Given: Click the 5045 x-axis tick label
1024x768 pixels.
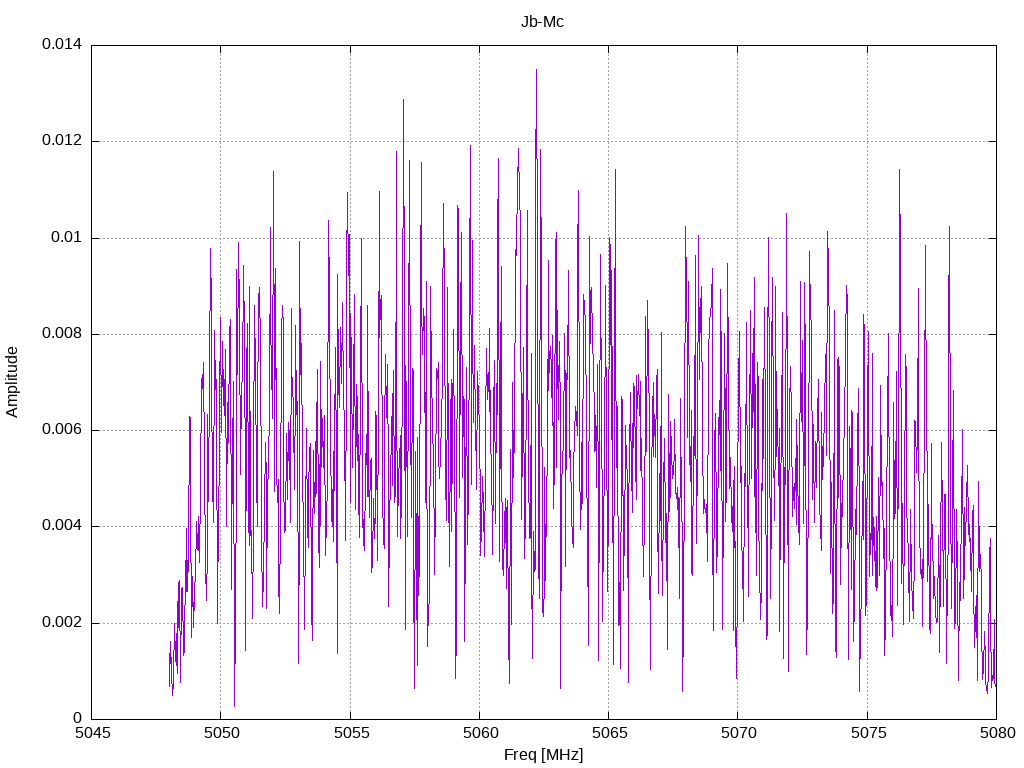Looking at the screenshot, I should [93, 733].
